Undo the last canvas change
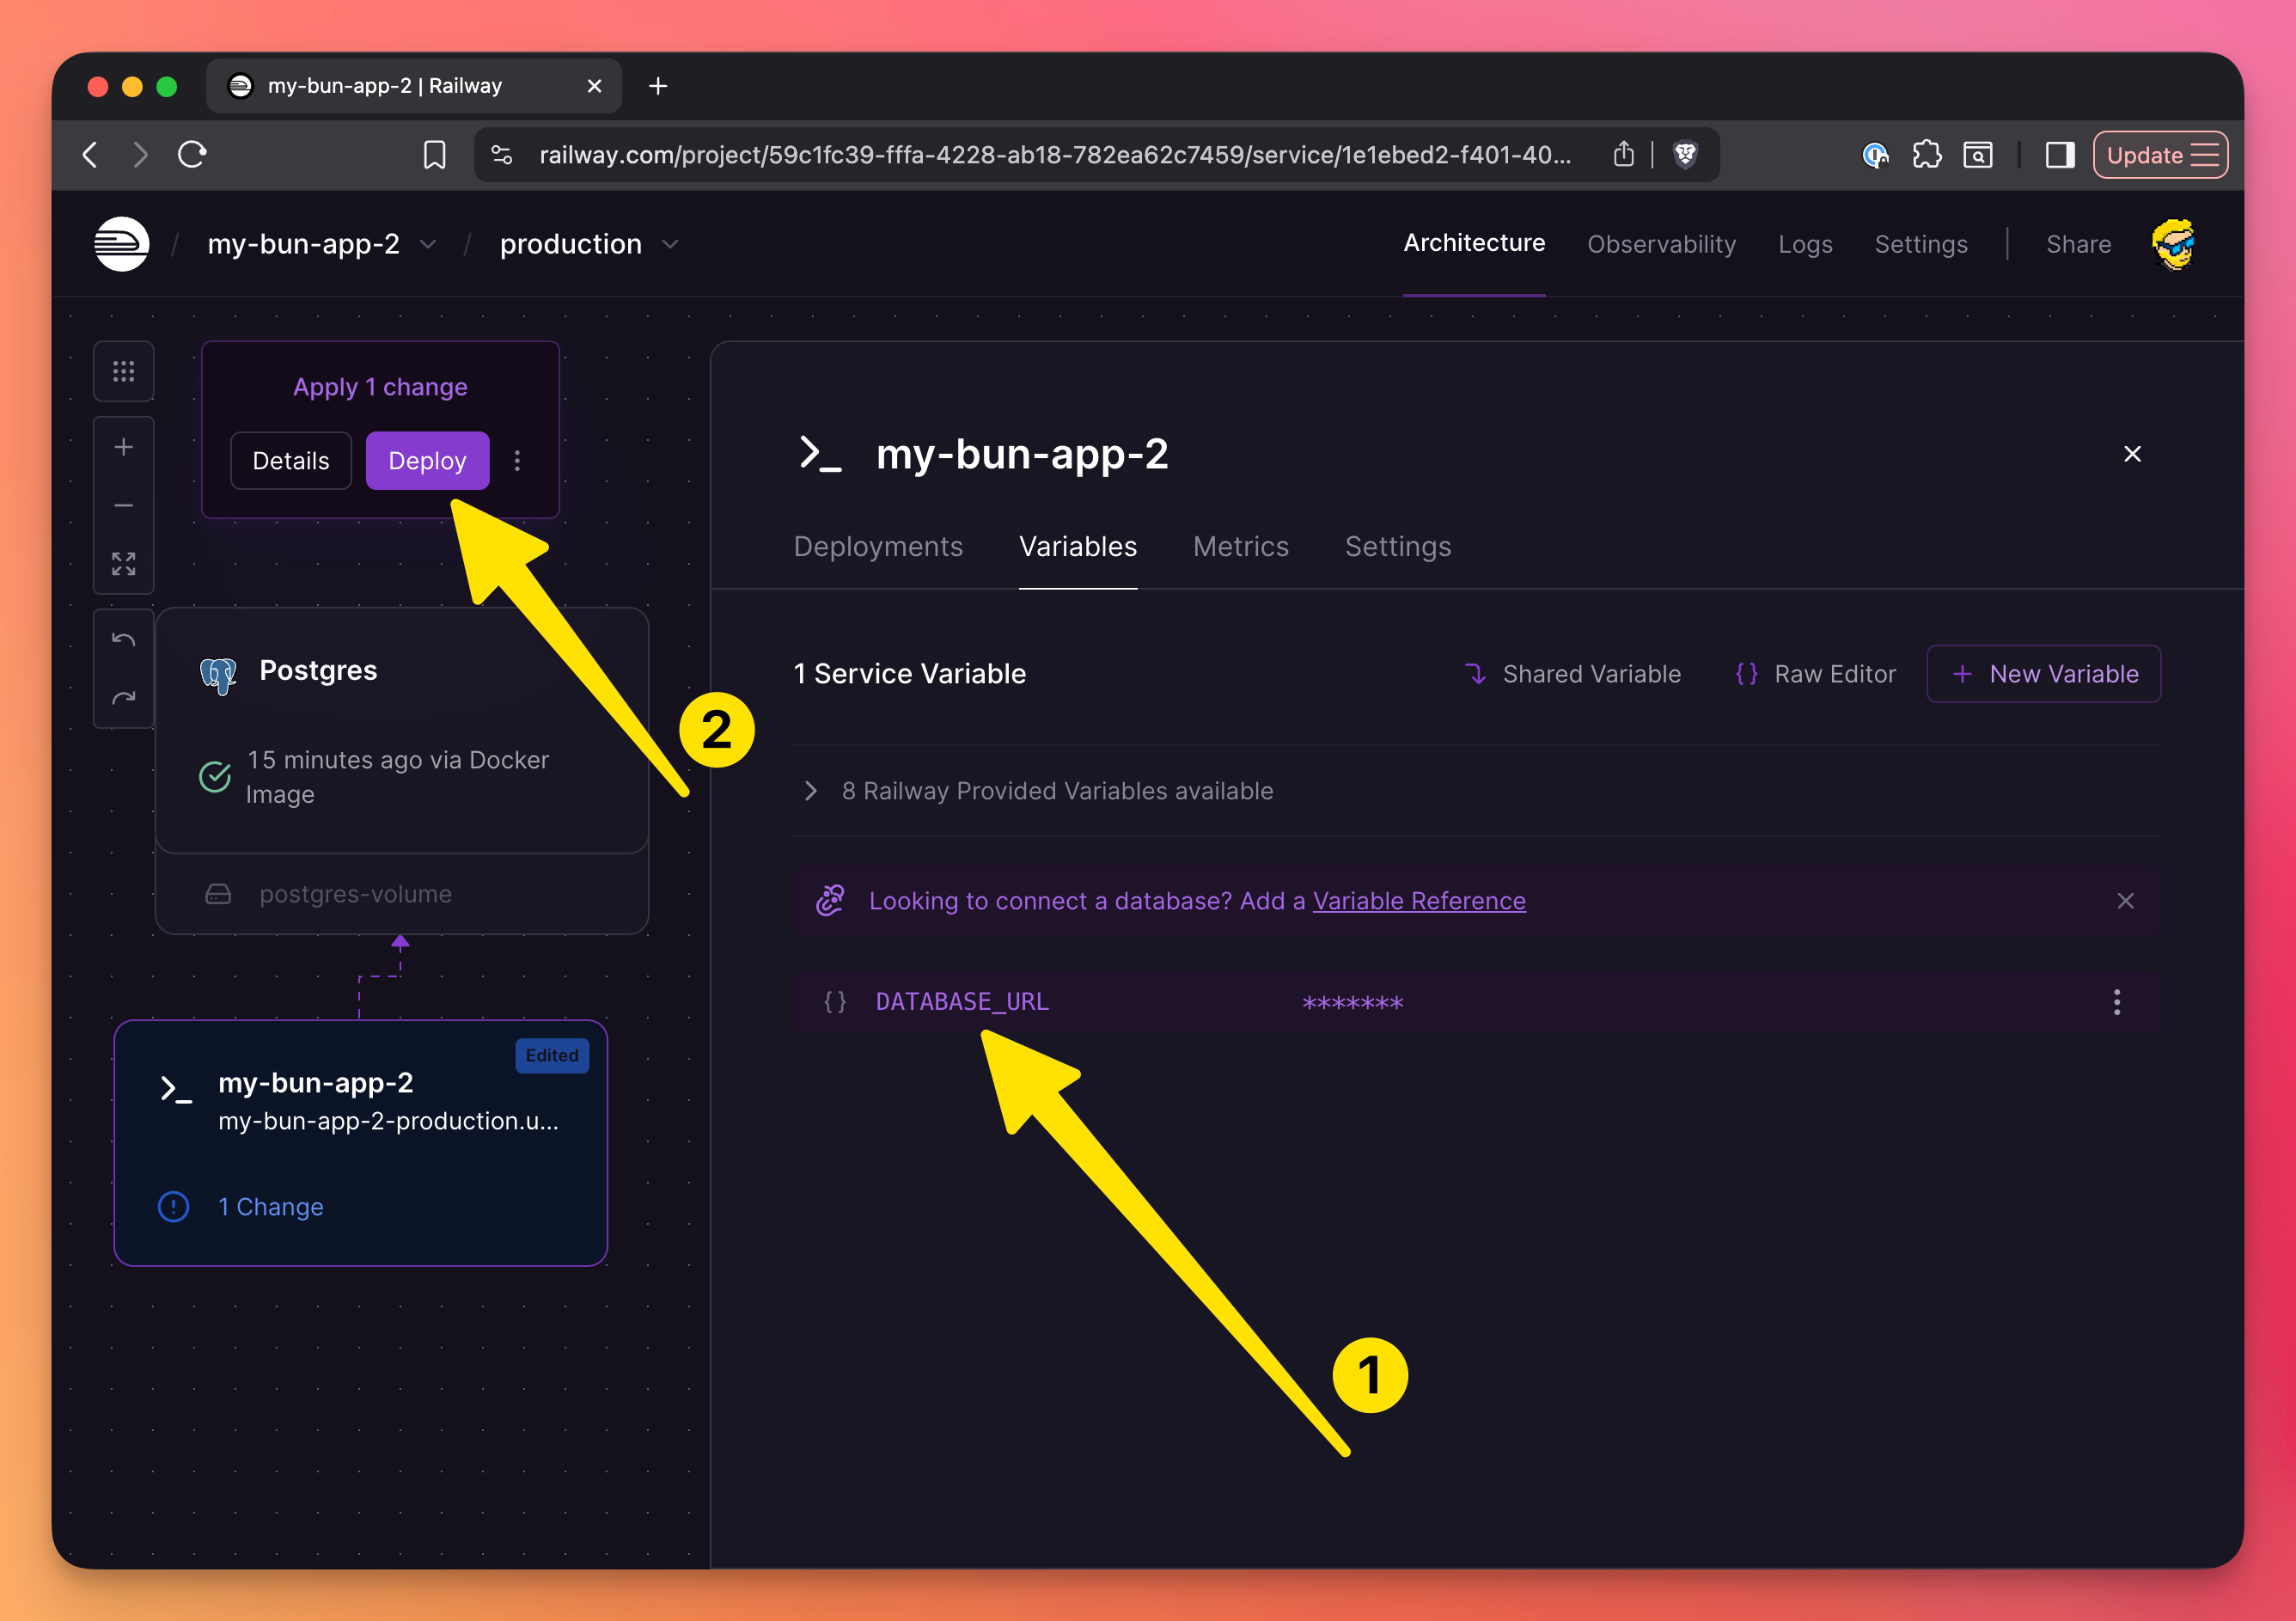The image size is (2296, 1621). coord(123,640)
